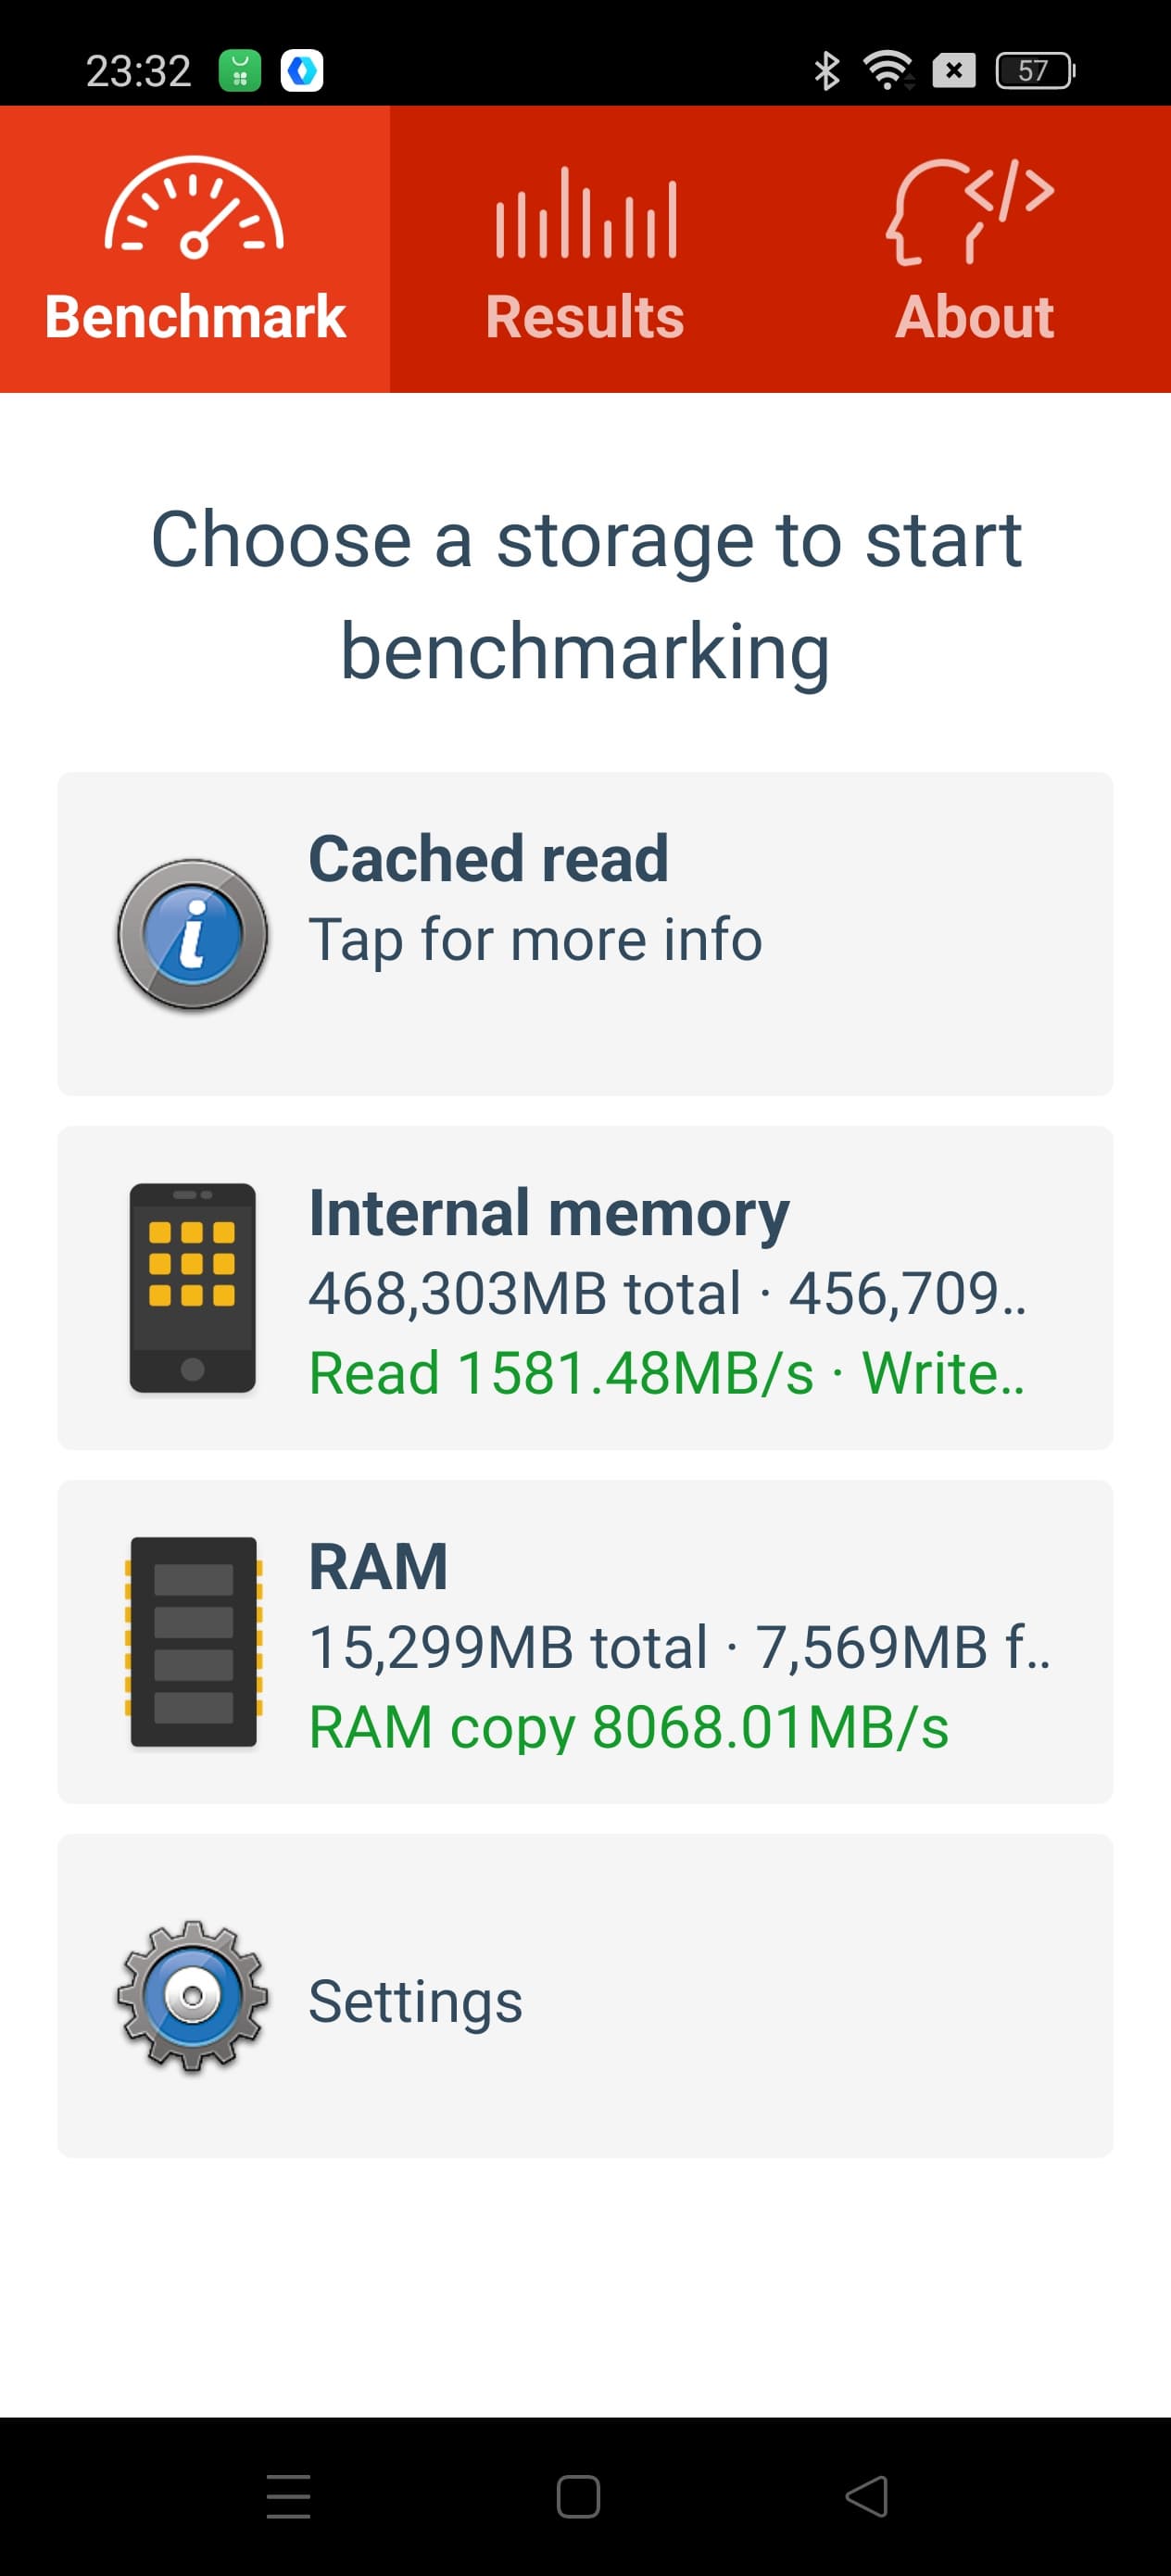Tap the phone icon for Internal memory

click(192, 1287)
